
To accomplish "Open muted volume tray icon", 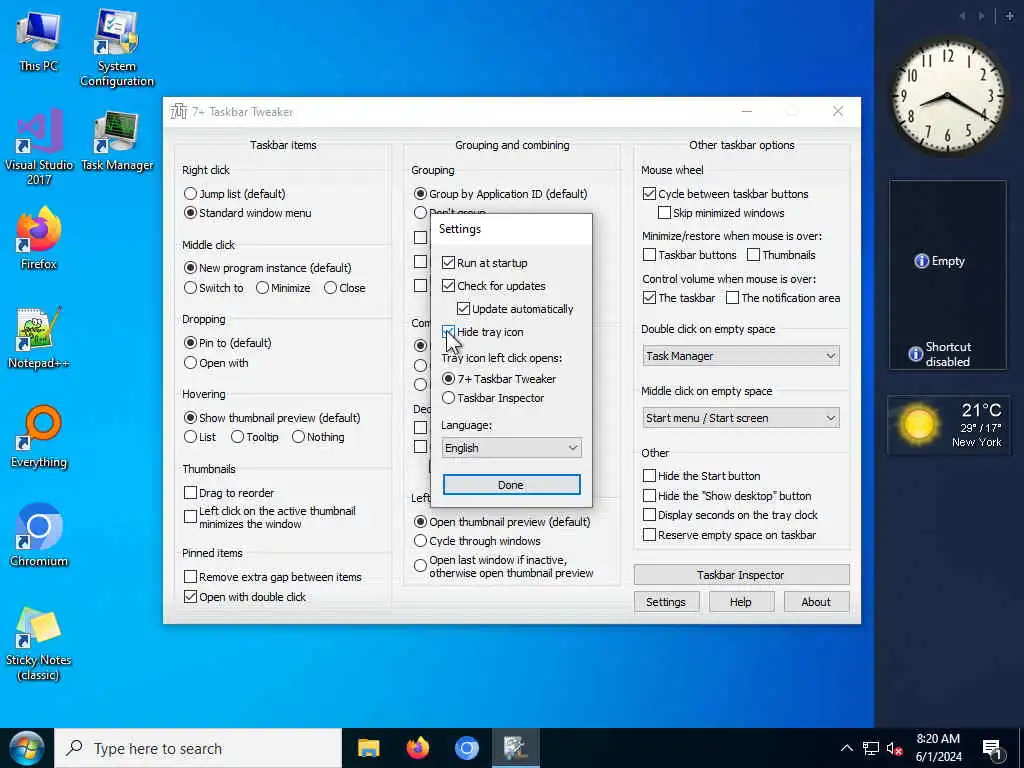I will [895, 749].
